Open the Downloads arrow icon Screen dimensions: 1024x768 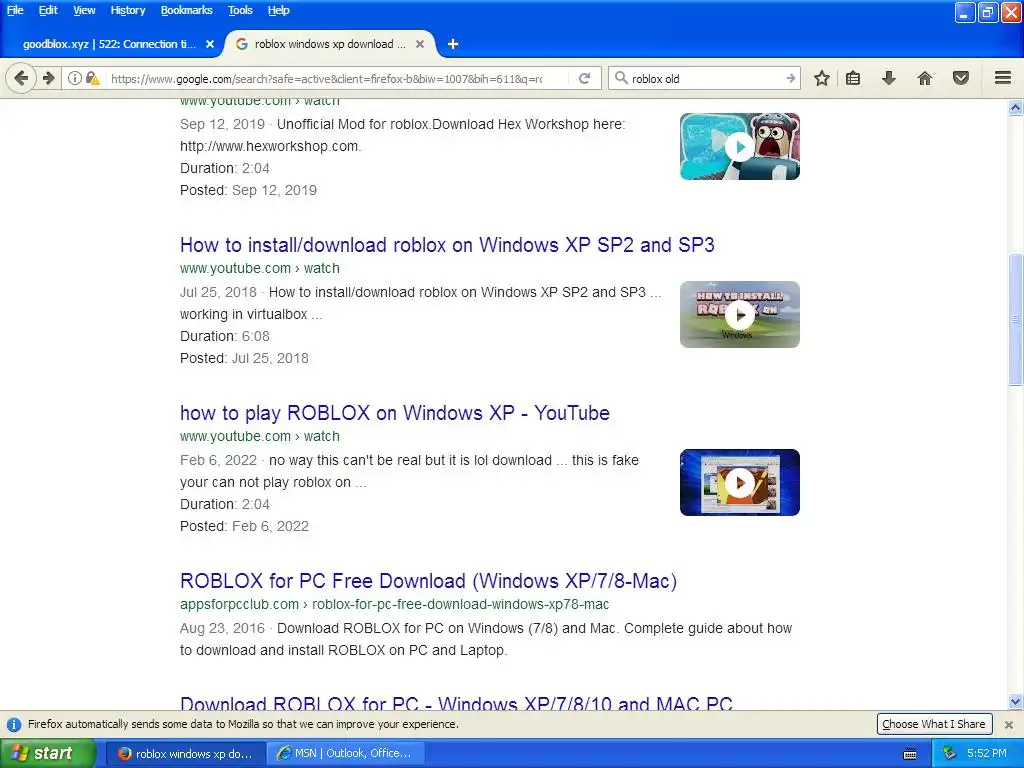(888, 78)
